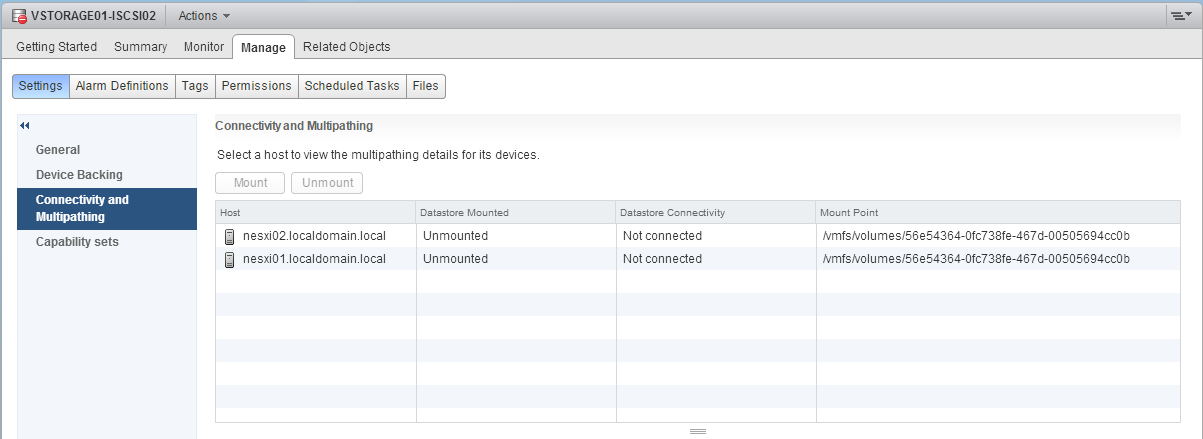Open Alarm Definitions sub-tab
The width and height of the screenshot is (1203, 439).
click(x=122, y=86)
